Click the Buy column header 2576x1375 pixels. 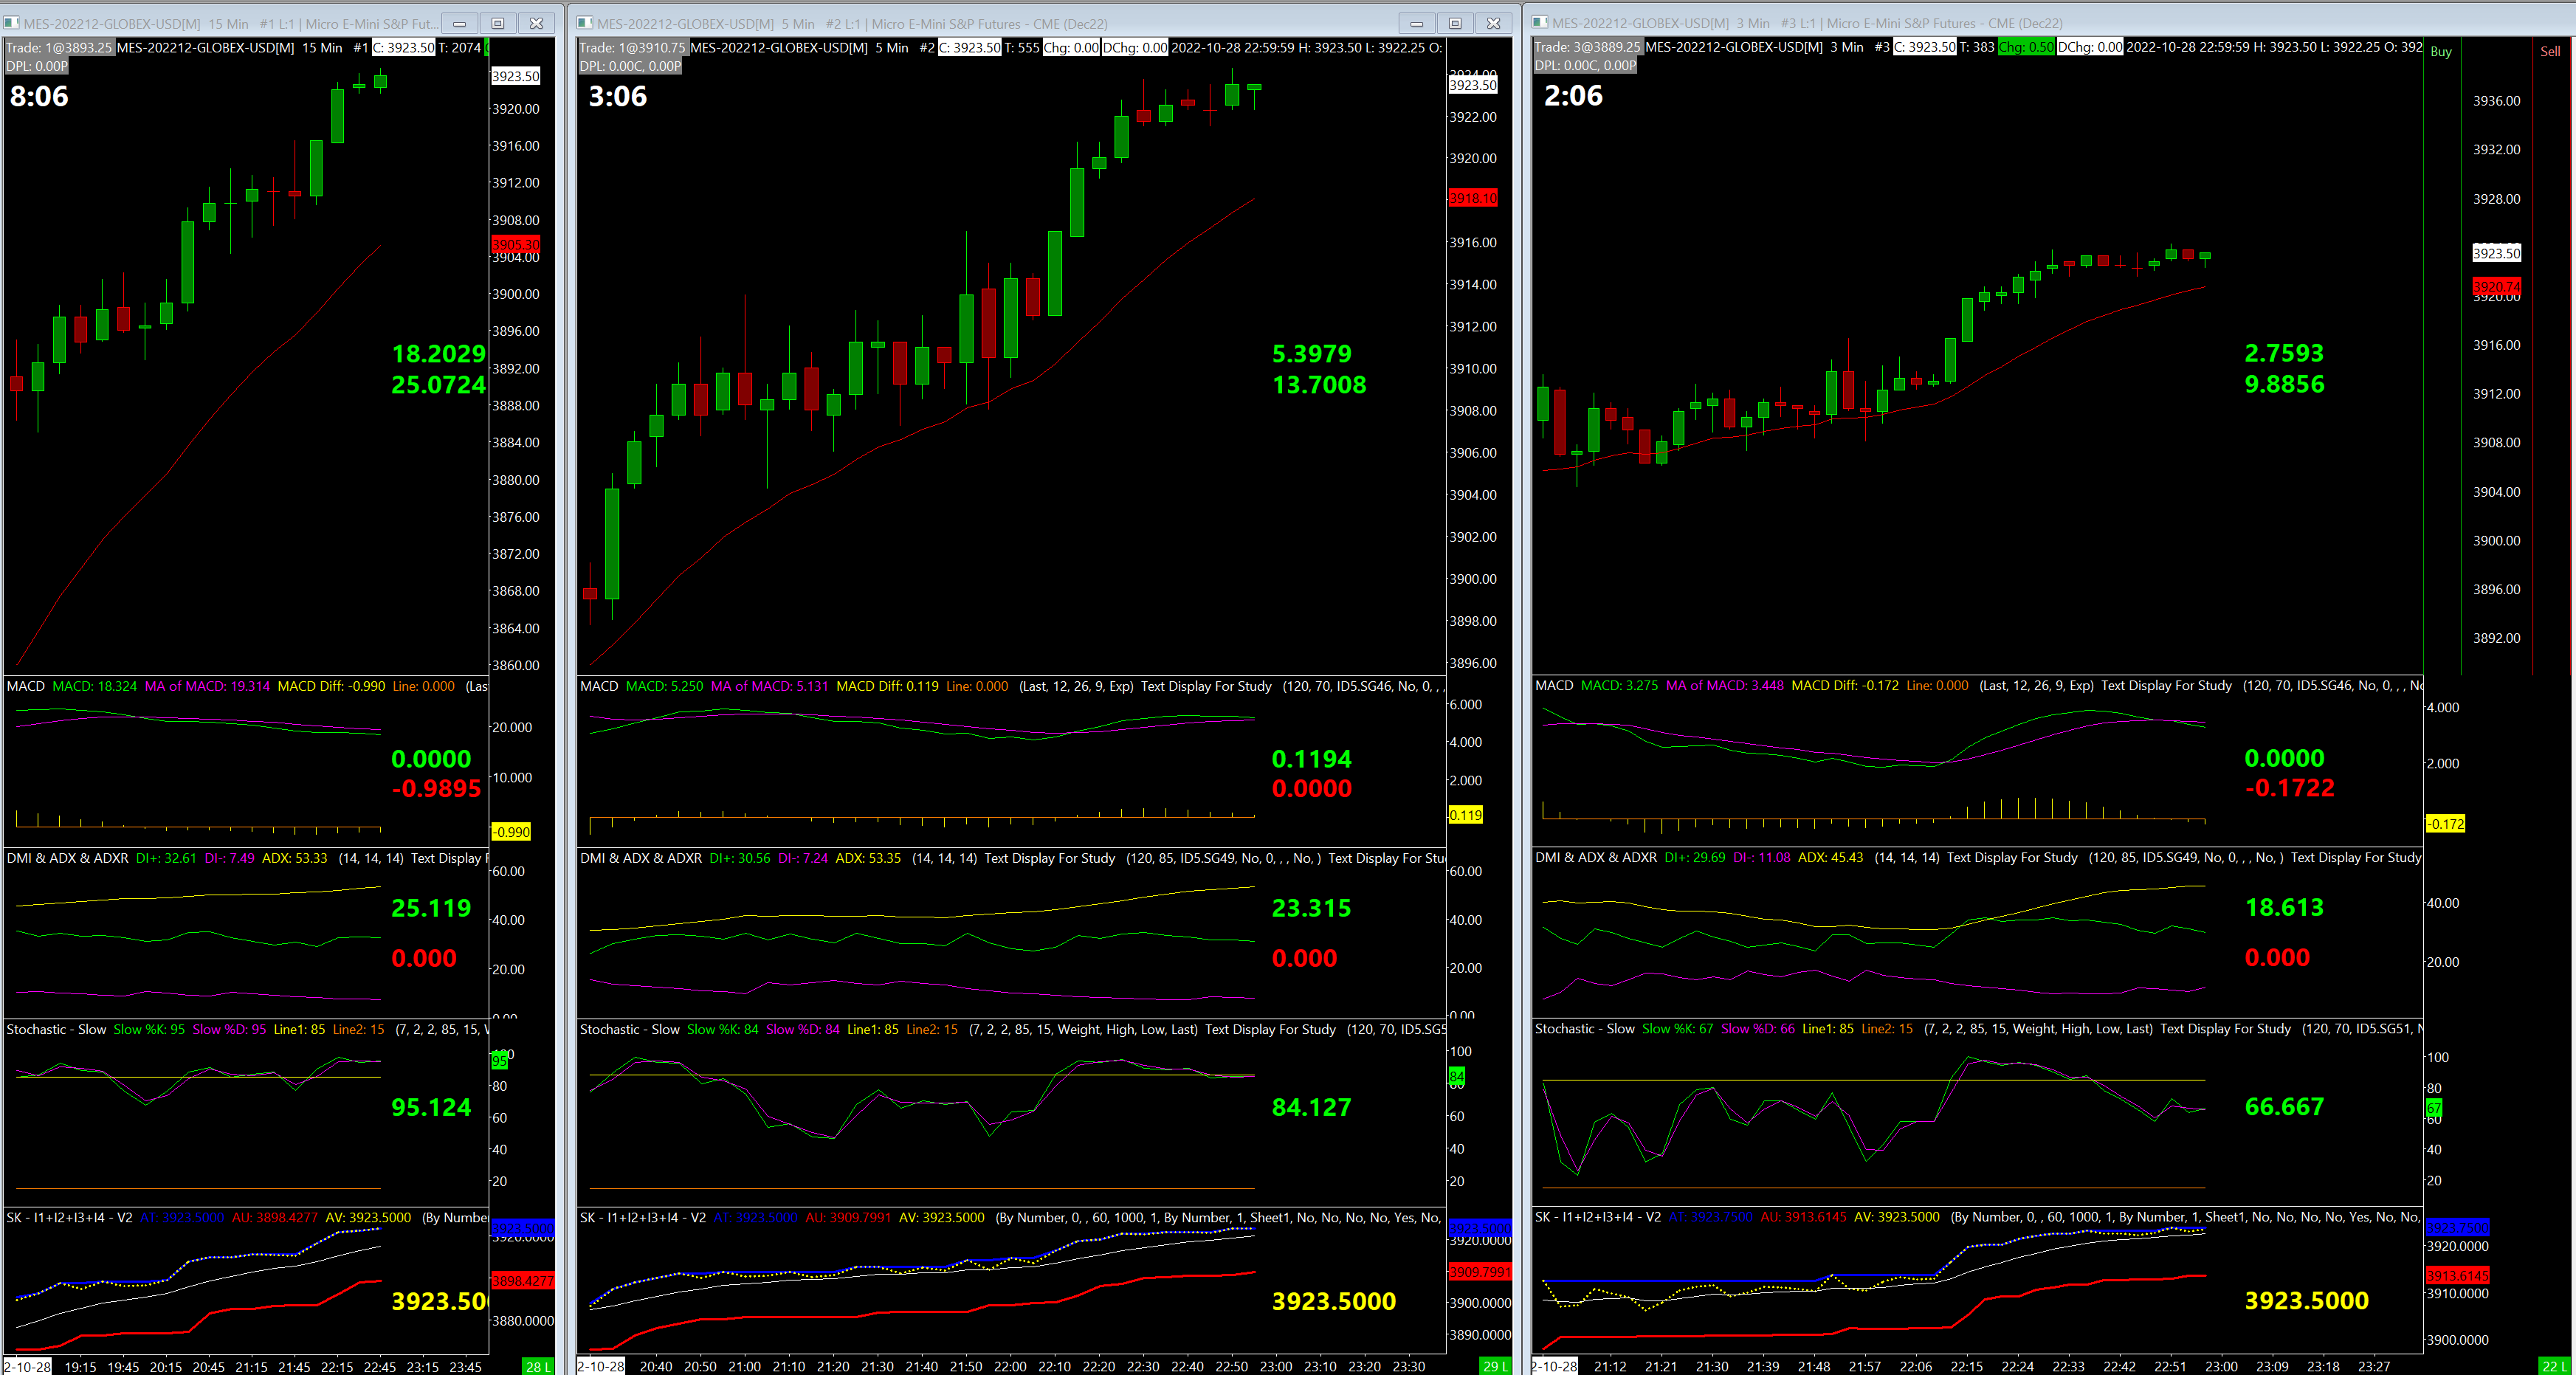coord(2441,52)
